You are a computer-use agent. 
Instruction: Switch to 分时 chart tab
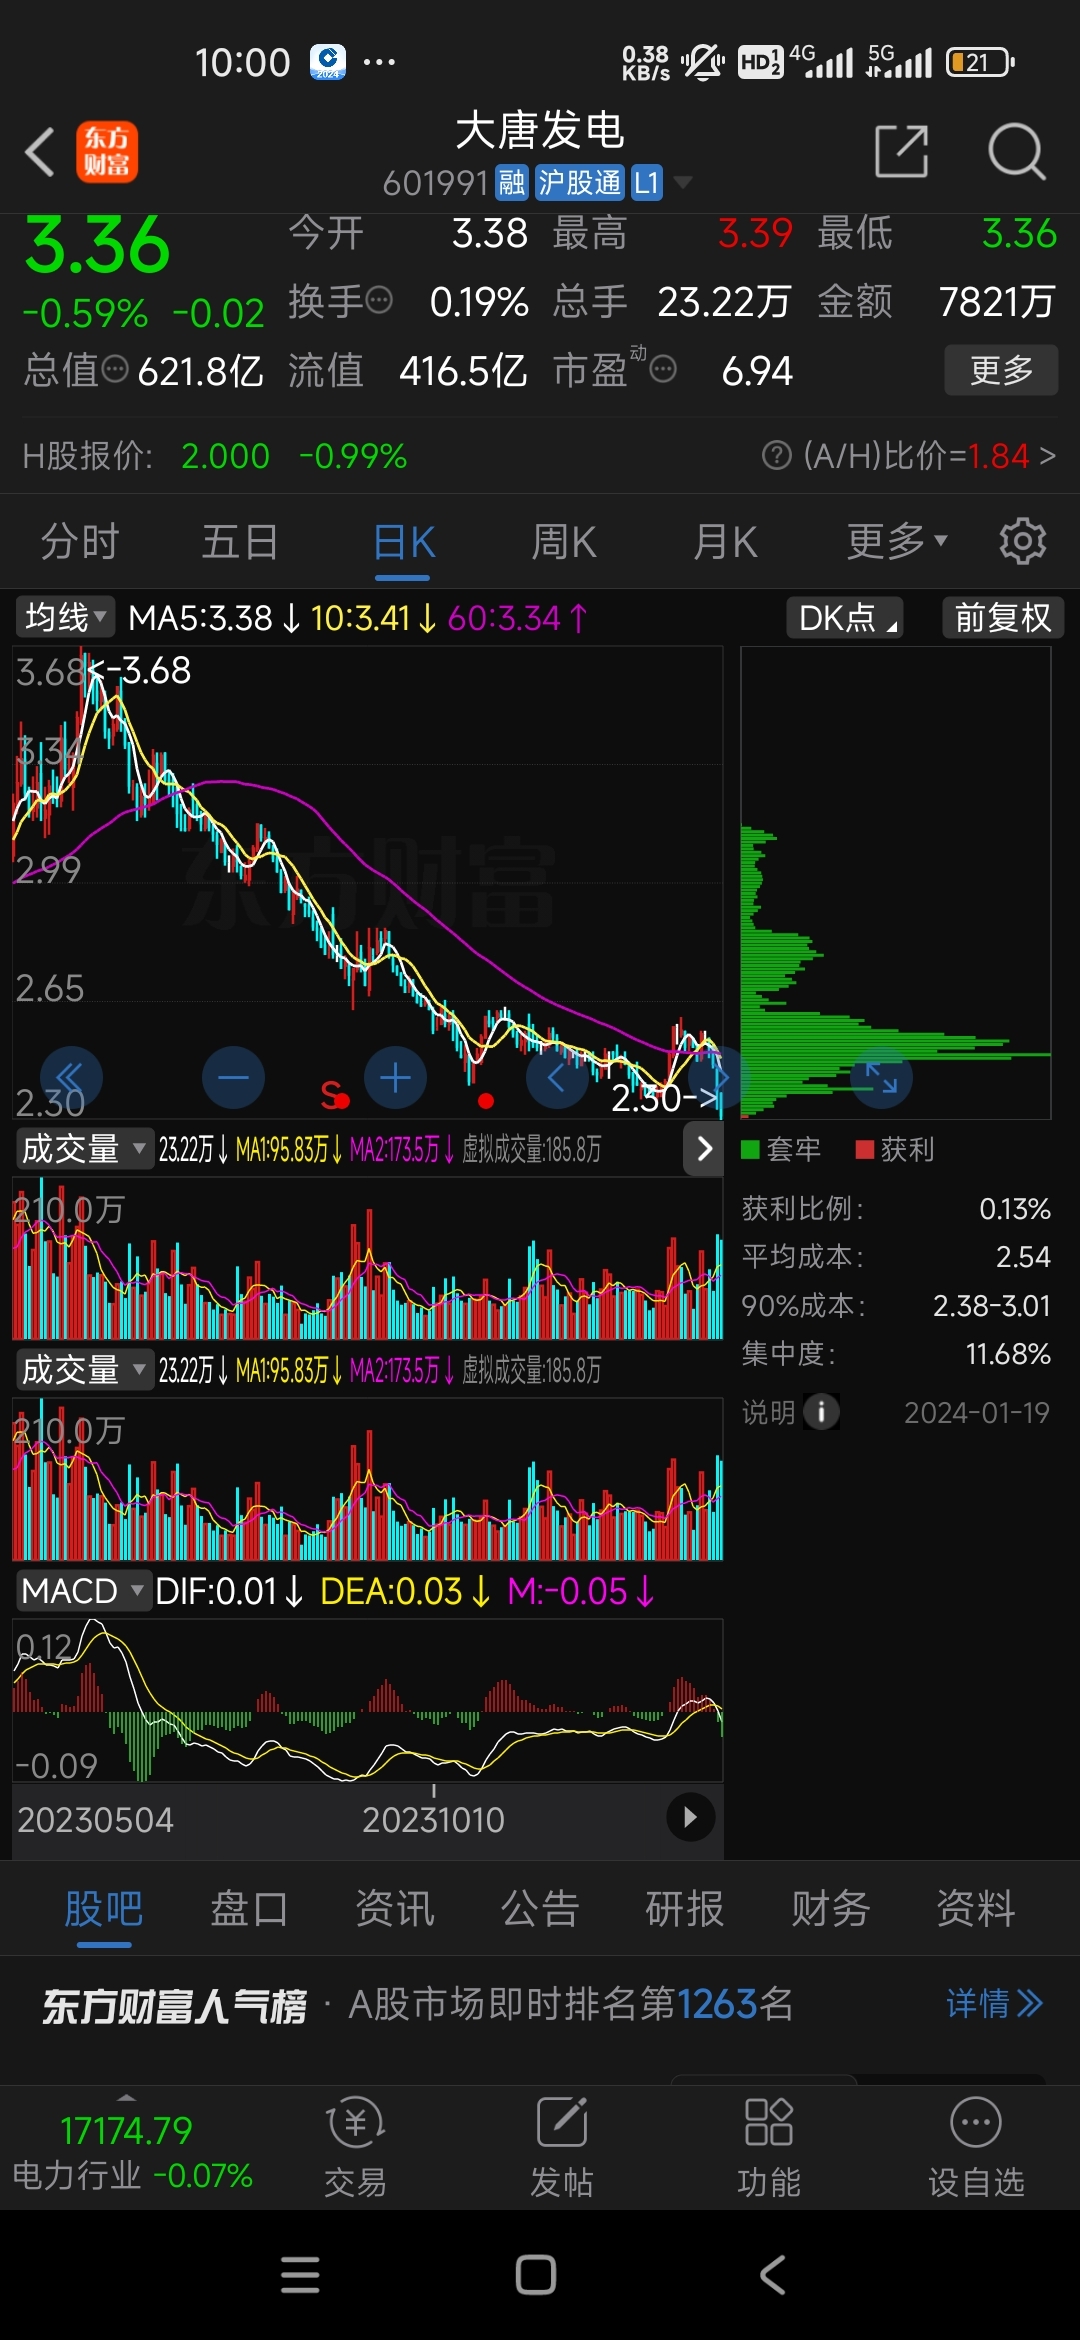(80, 542)
